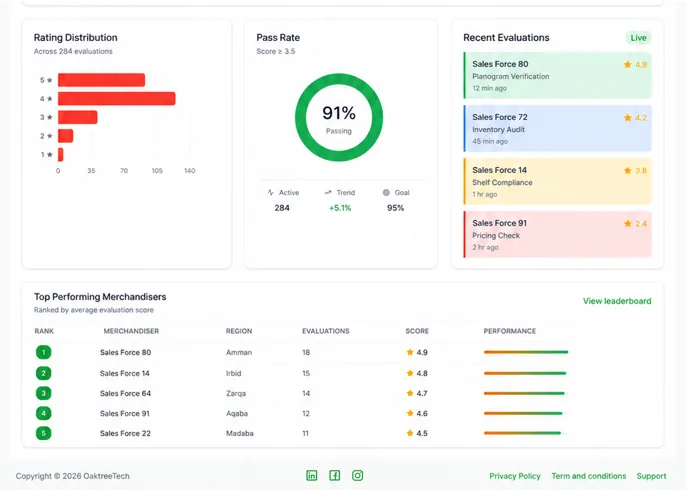The width and height of the screenshot is (686, 490).
Task: Click star icon on Sales Force 14 evaluation card
Action: pos(627,170)
